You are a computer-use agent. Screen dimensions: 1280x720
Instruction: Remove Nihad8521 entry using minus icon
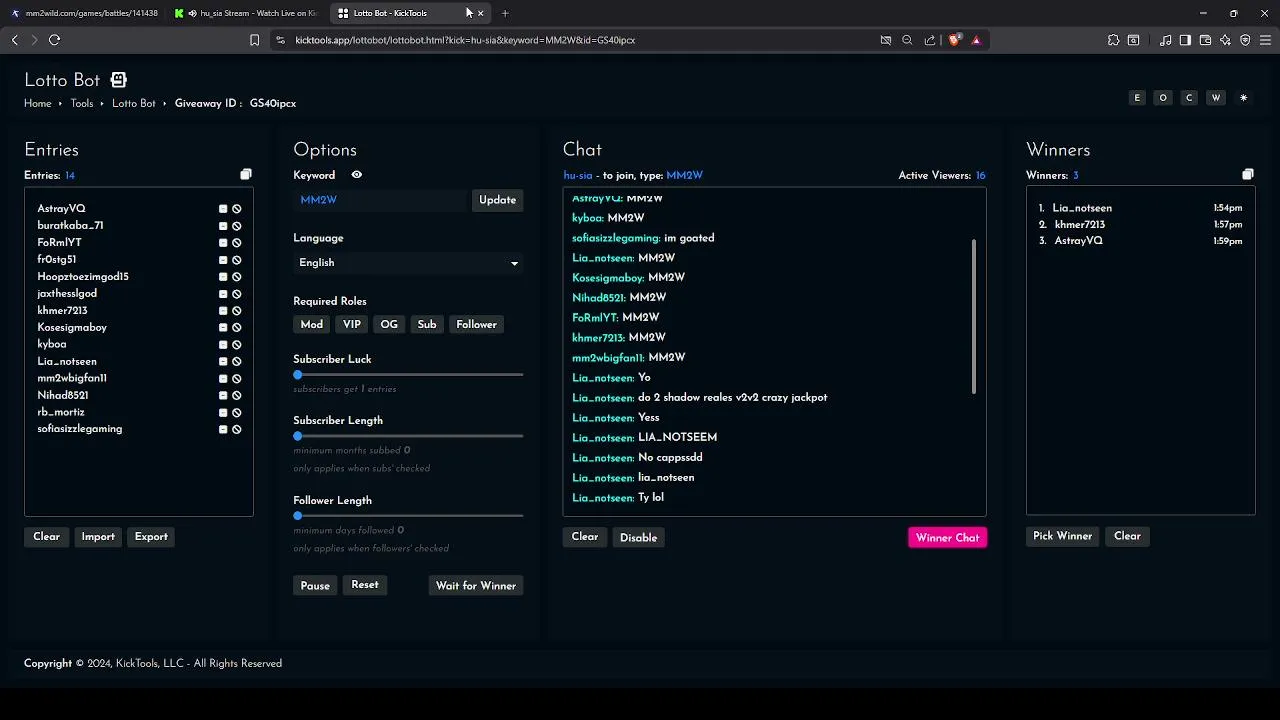[x=223, y=396]
